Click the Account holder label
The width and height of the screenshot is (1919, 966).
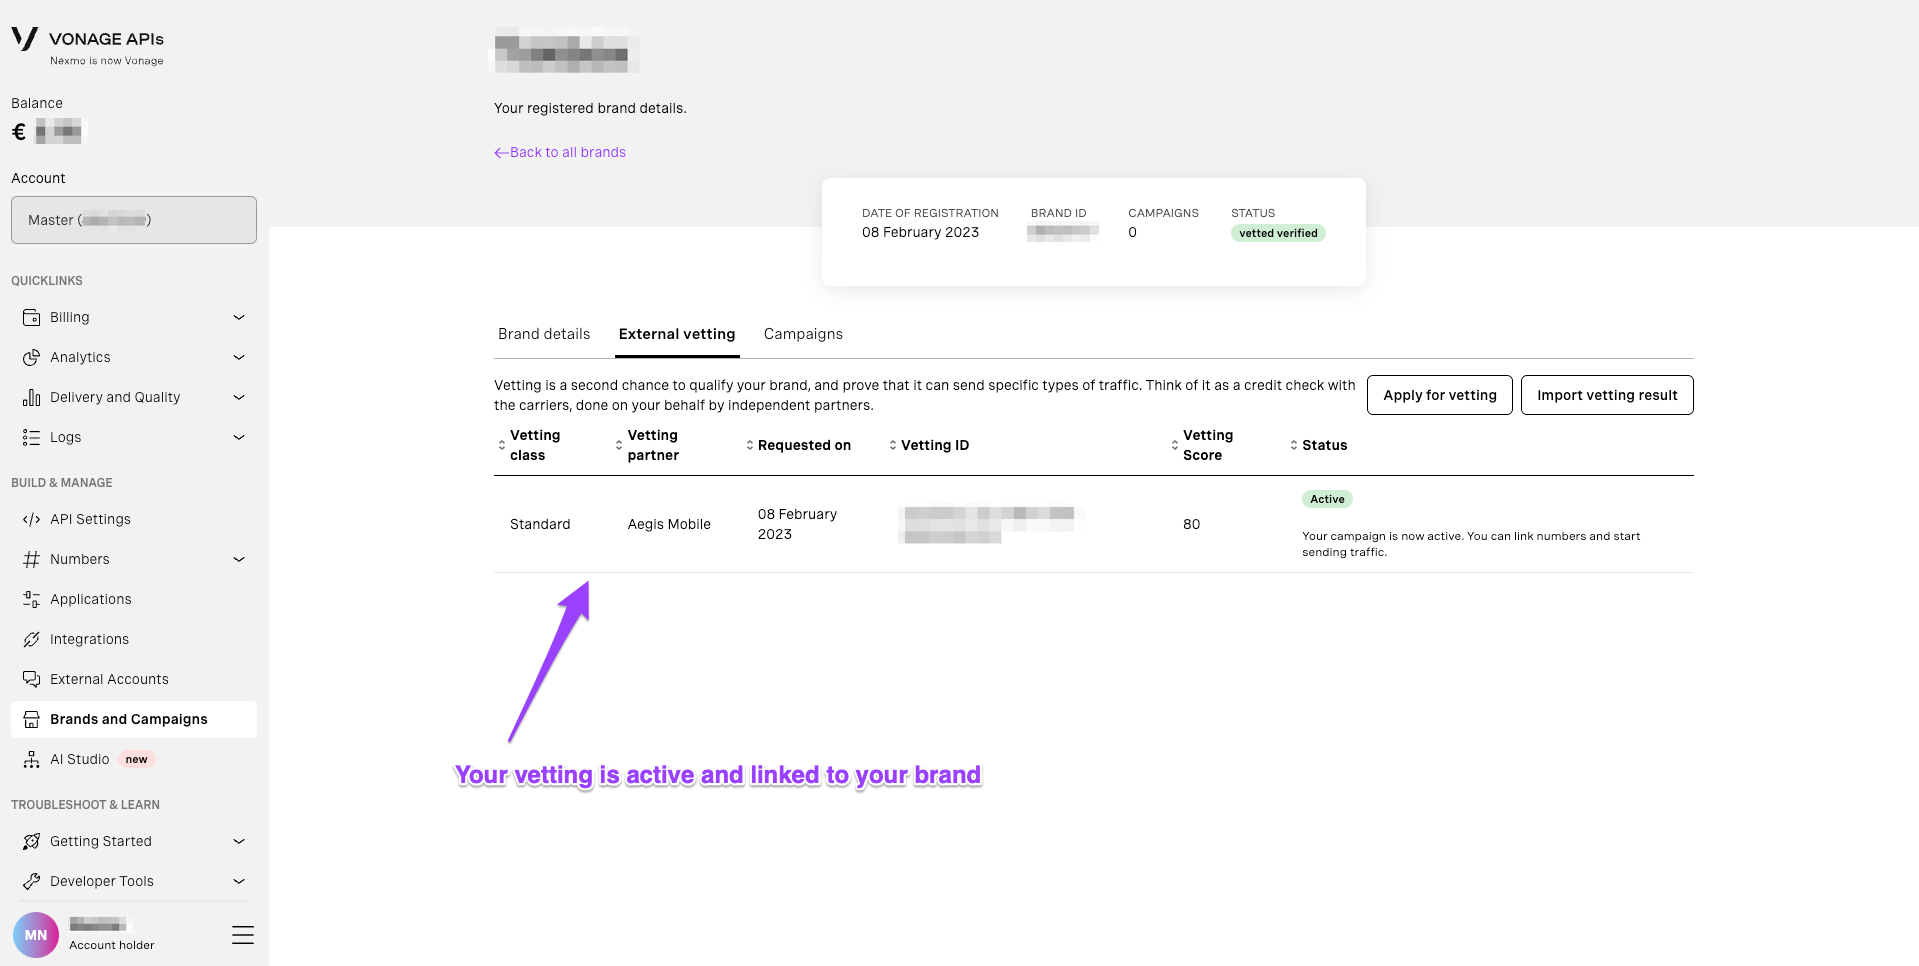[x=112, y=945]
